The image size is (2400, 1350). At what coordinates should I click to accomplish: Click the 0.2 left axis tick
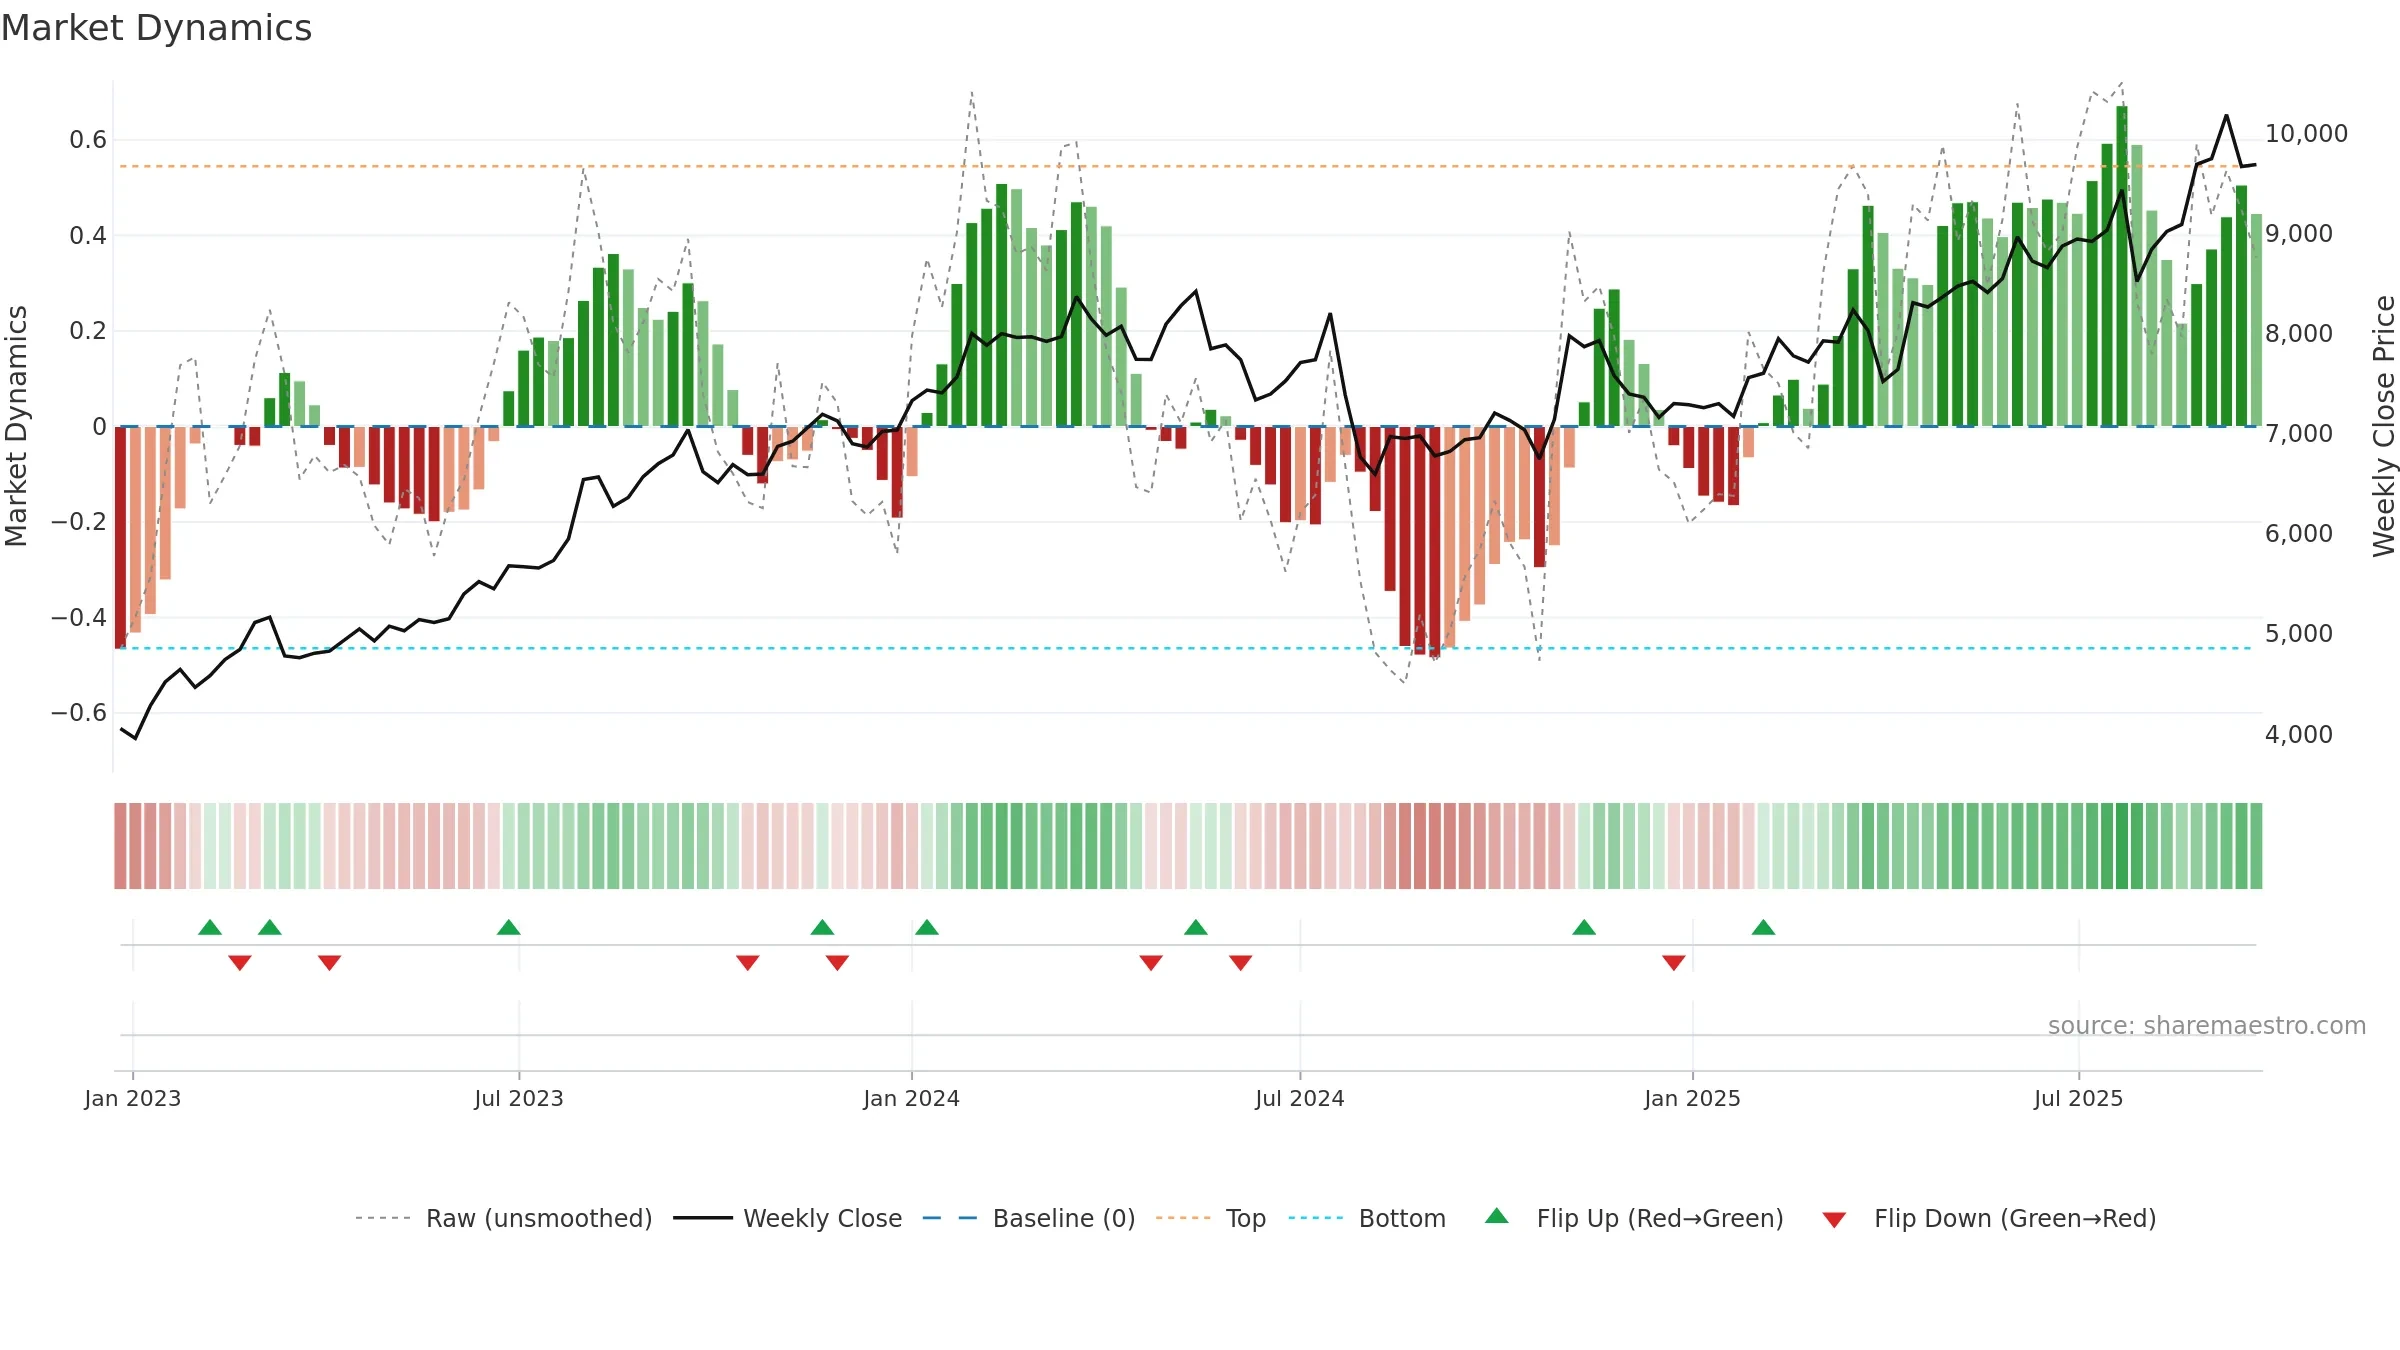(88, 331)
